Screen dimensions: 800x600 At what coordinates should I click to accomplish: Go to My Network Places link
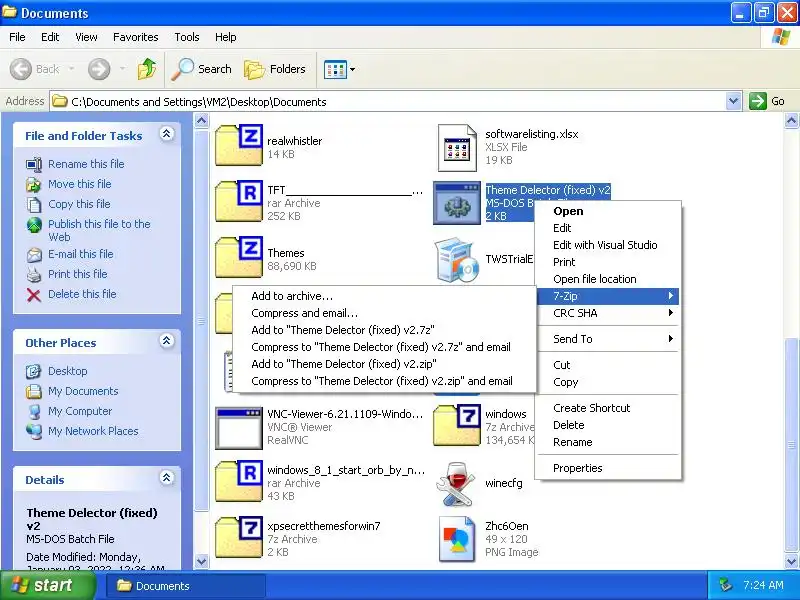point(93,431)
